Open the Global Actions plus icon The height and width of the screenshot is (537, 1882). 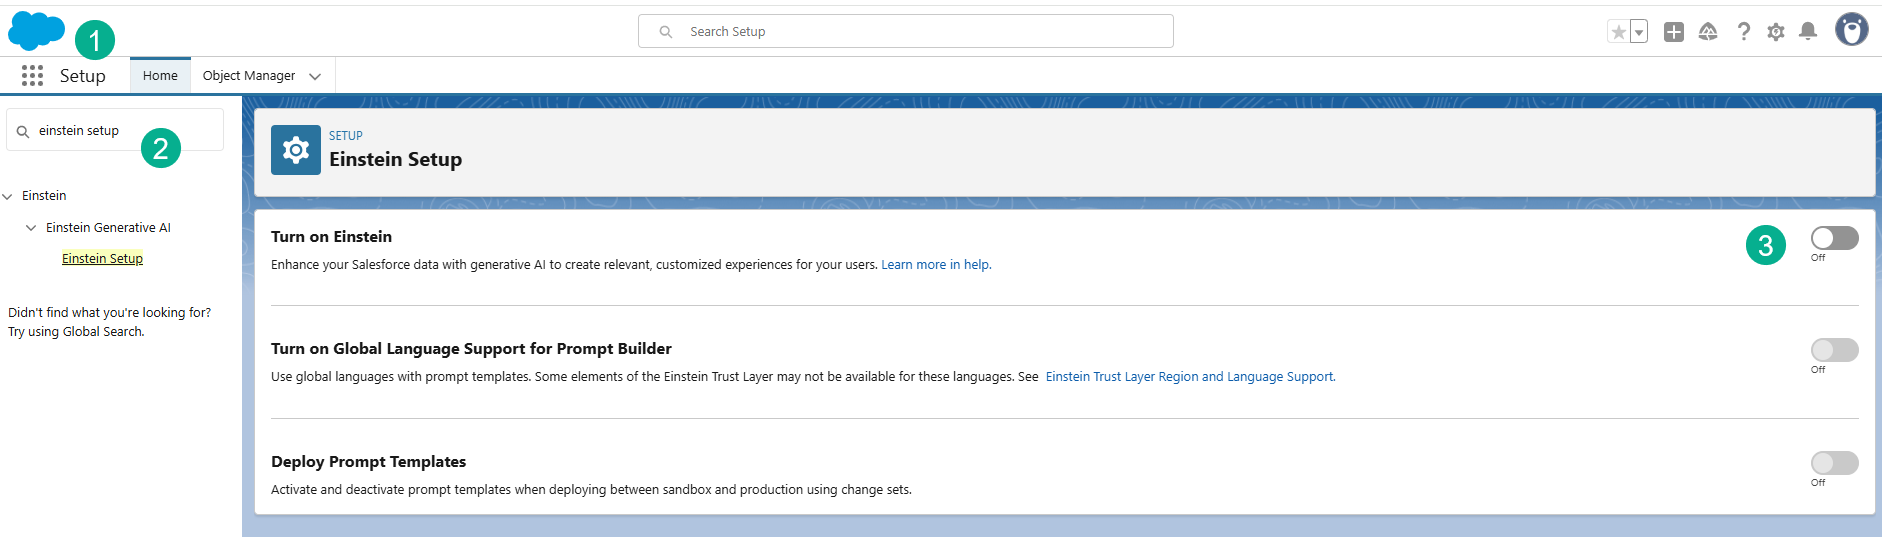[x=1674, y=32]
